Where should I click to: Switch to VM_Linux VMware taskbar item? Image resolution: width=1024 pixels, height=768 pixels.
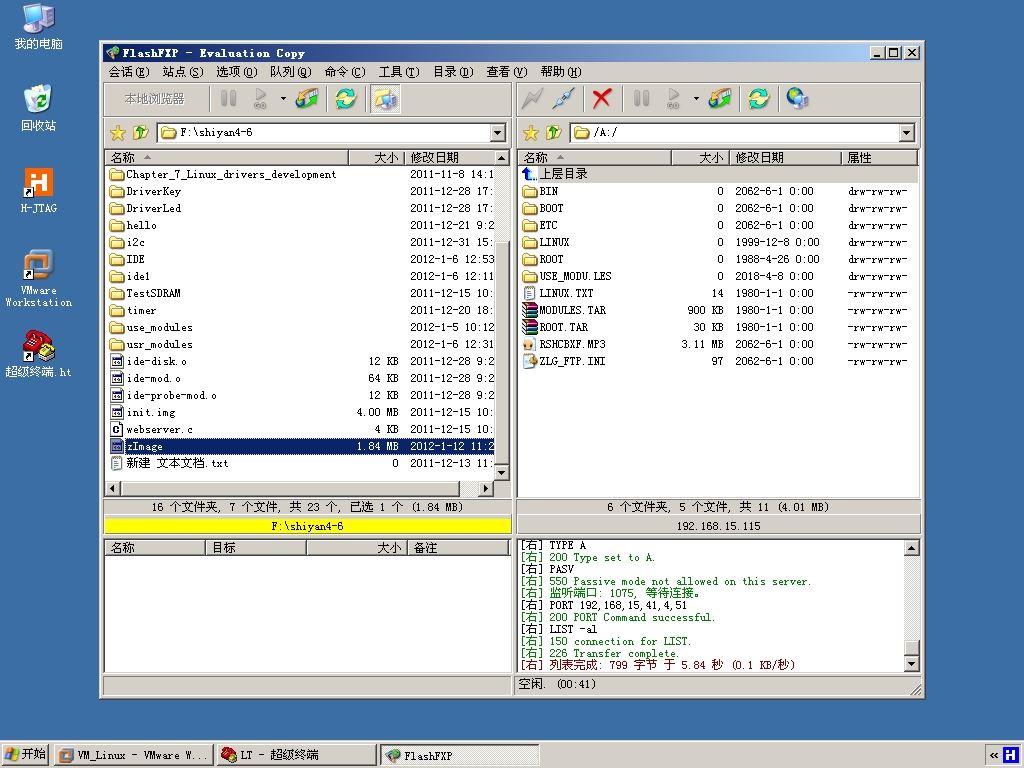(134, 755)
